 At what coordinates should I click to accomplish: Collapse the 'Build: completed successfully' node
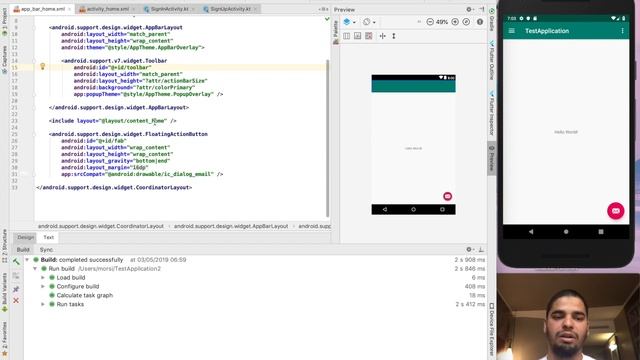27,260
